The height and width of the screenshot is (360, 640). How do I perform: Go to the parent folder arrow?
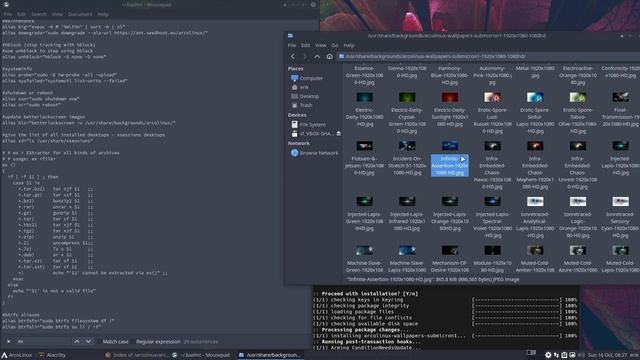317,56
